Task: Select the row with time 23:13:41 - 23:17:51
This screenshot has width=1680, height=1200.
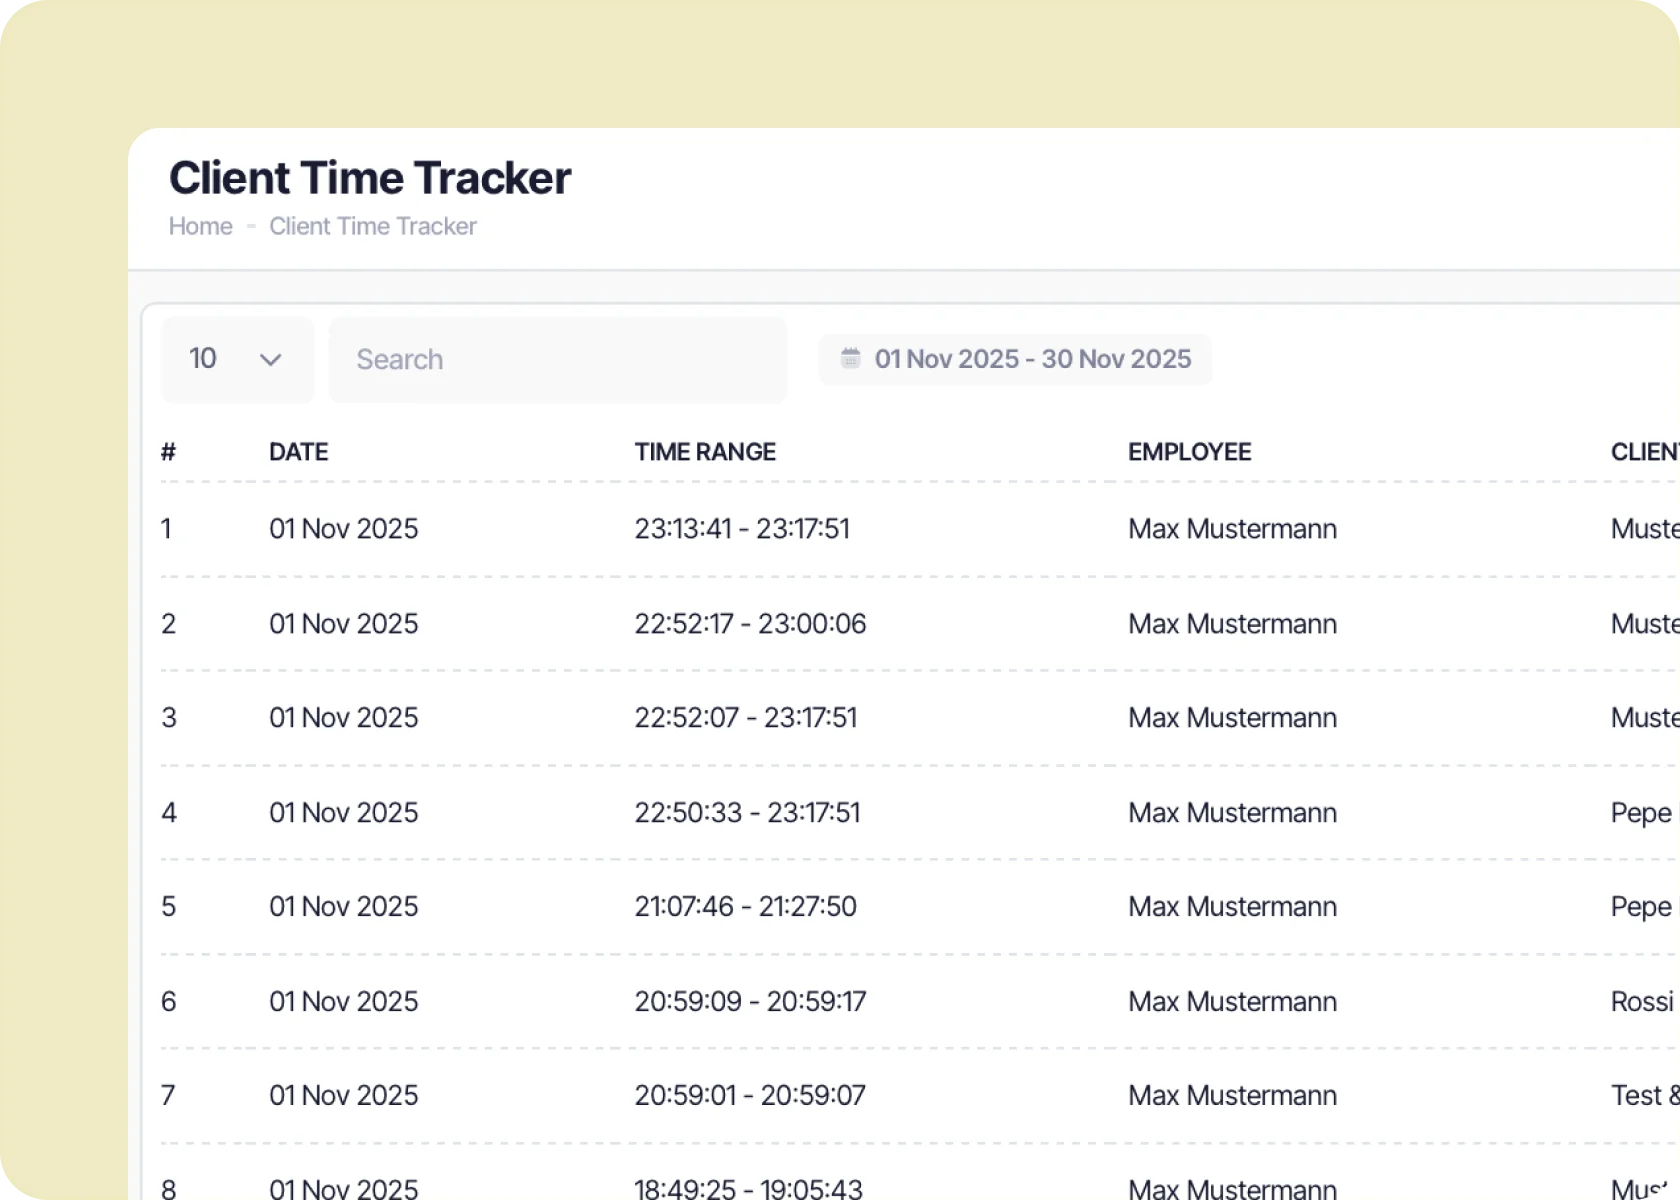Action: pyautogui.click(x=741, y=529)
